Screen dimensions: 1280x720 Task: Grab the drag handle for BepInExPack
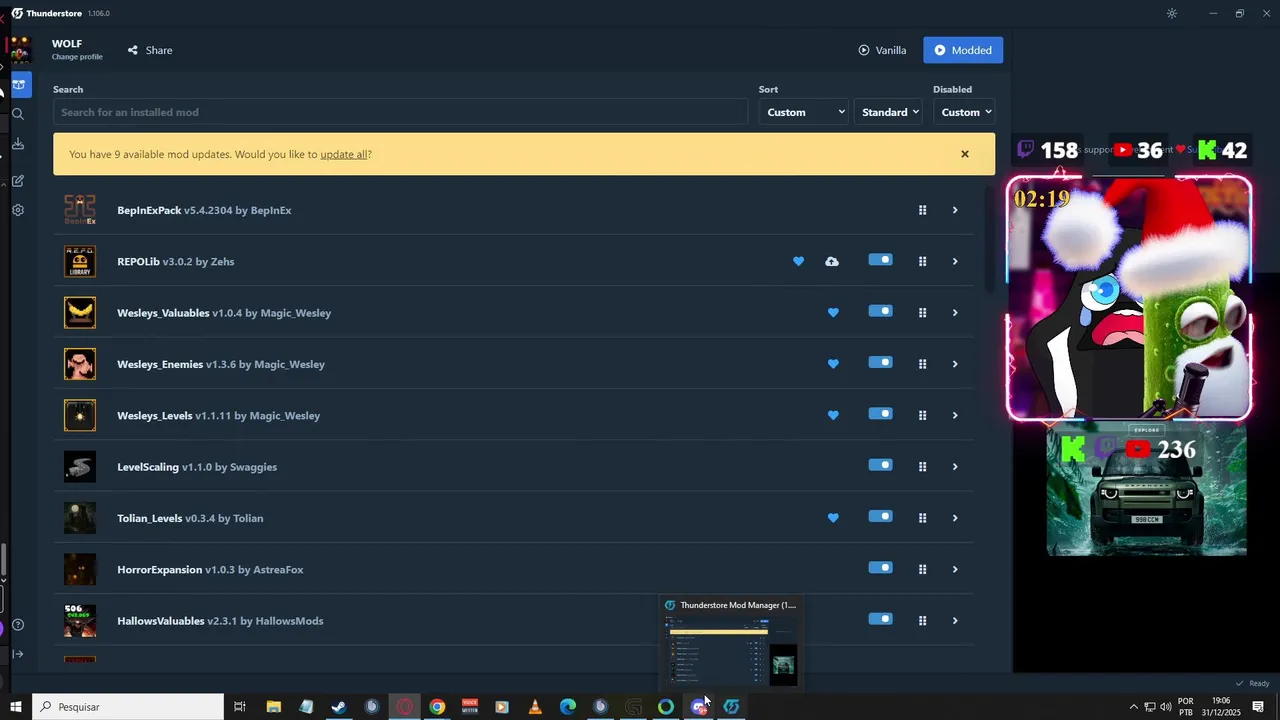pyautogui.click(x=922, y=210)
